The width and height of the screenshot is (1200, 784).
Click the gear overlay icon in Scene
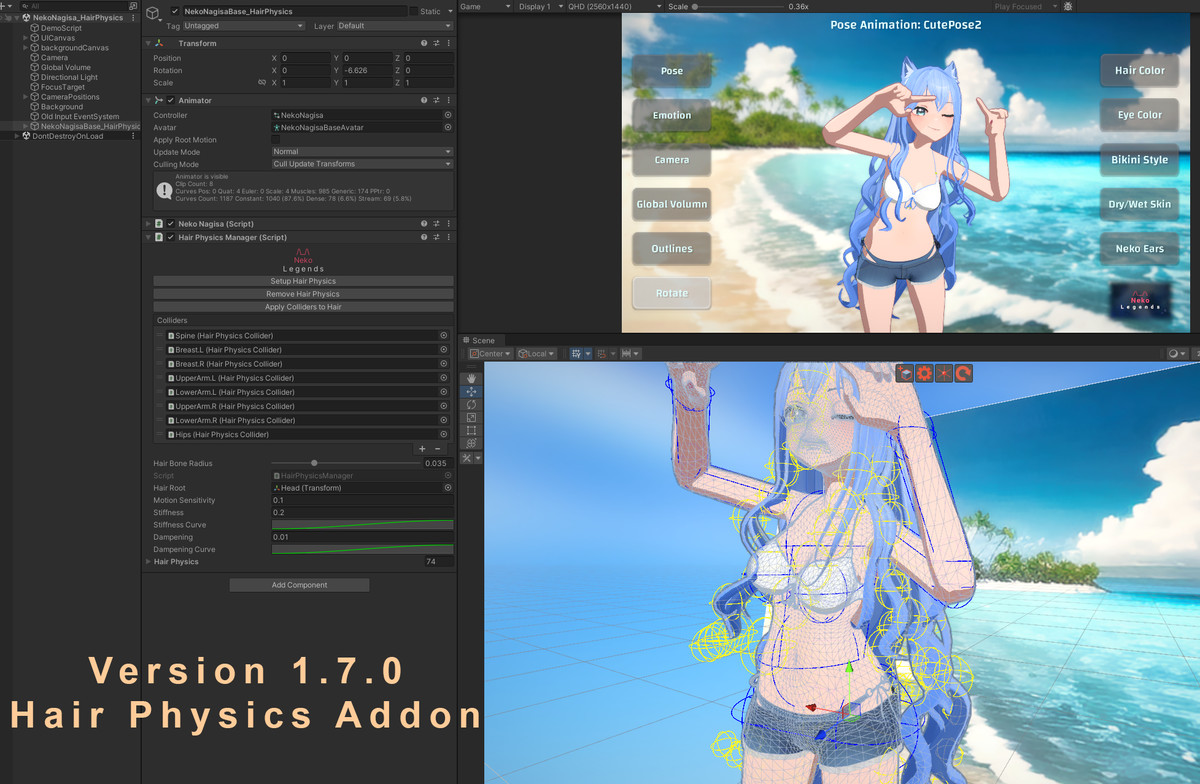pyautogui.click(x=925, y=373)
